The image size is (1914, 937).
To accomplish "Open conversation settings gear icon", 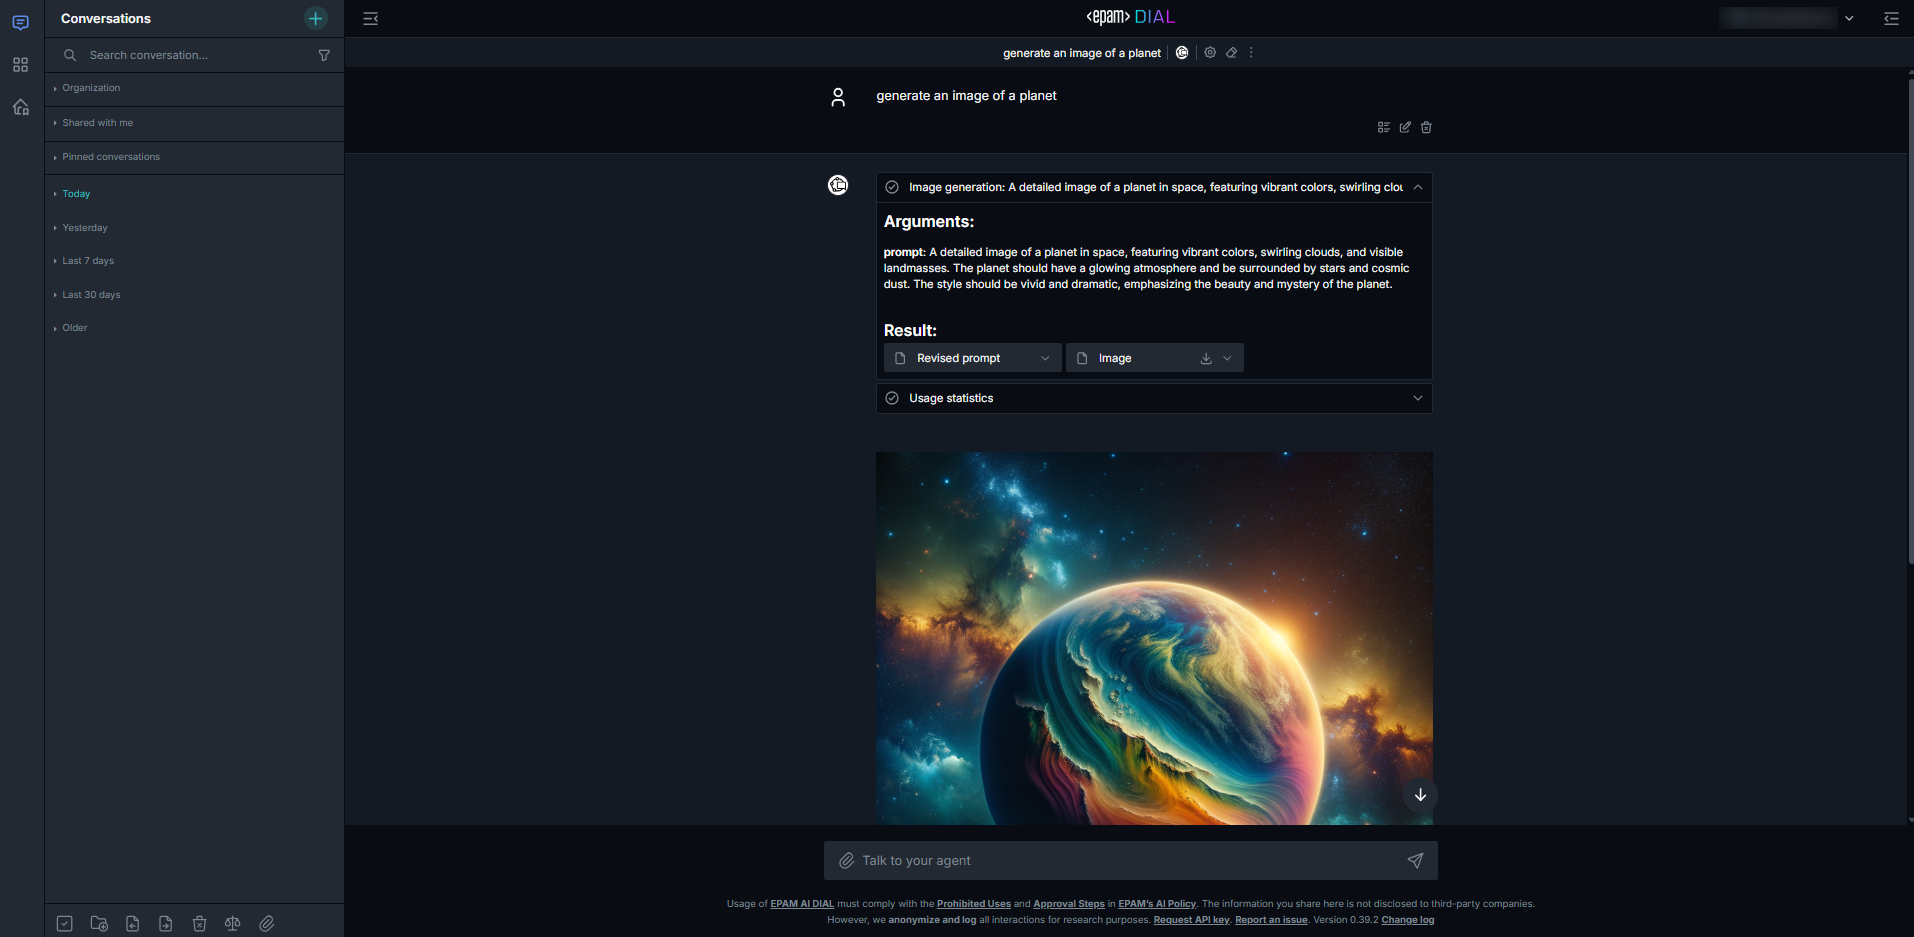I will (1210, 53).
